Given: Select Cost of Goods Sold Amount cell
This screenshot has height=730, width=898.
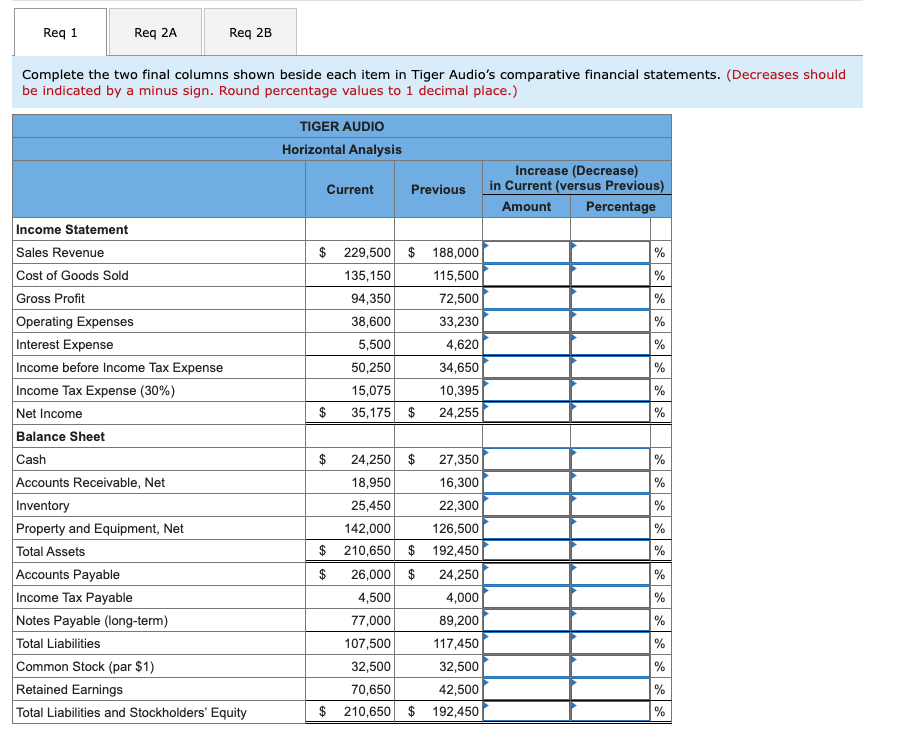Looking at the screenshot, I should pos(526,275).
